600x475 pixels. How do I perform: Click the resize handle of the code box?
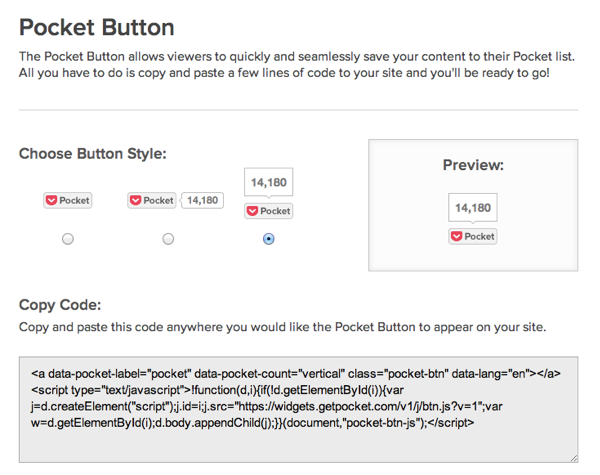click(x=574, y=458)
